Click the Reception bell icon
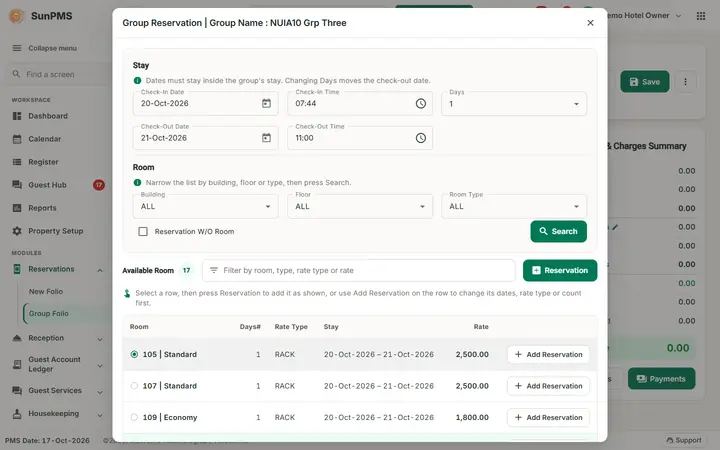Viewport: 720px width, 450px height. pyautogui.click(x=17, y=338)
